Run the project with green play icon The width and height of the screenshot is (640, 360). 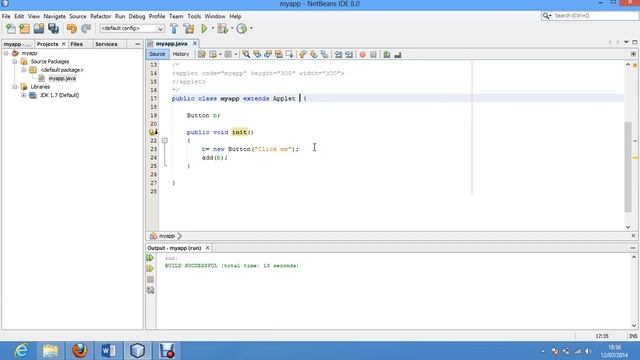tap(204, 29)
